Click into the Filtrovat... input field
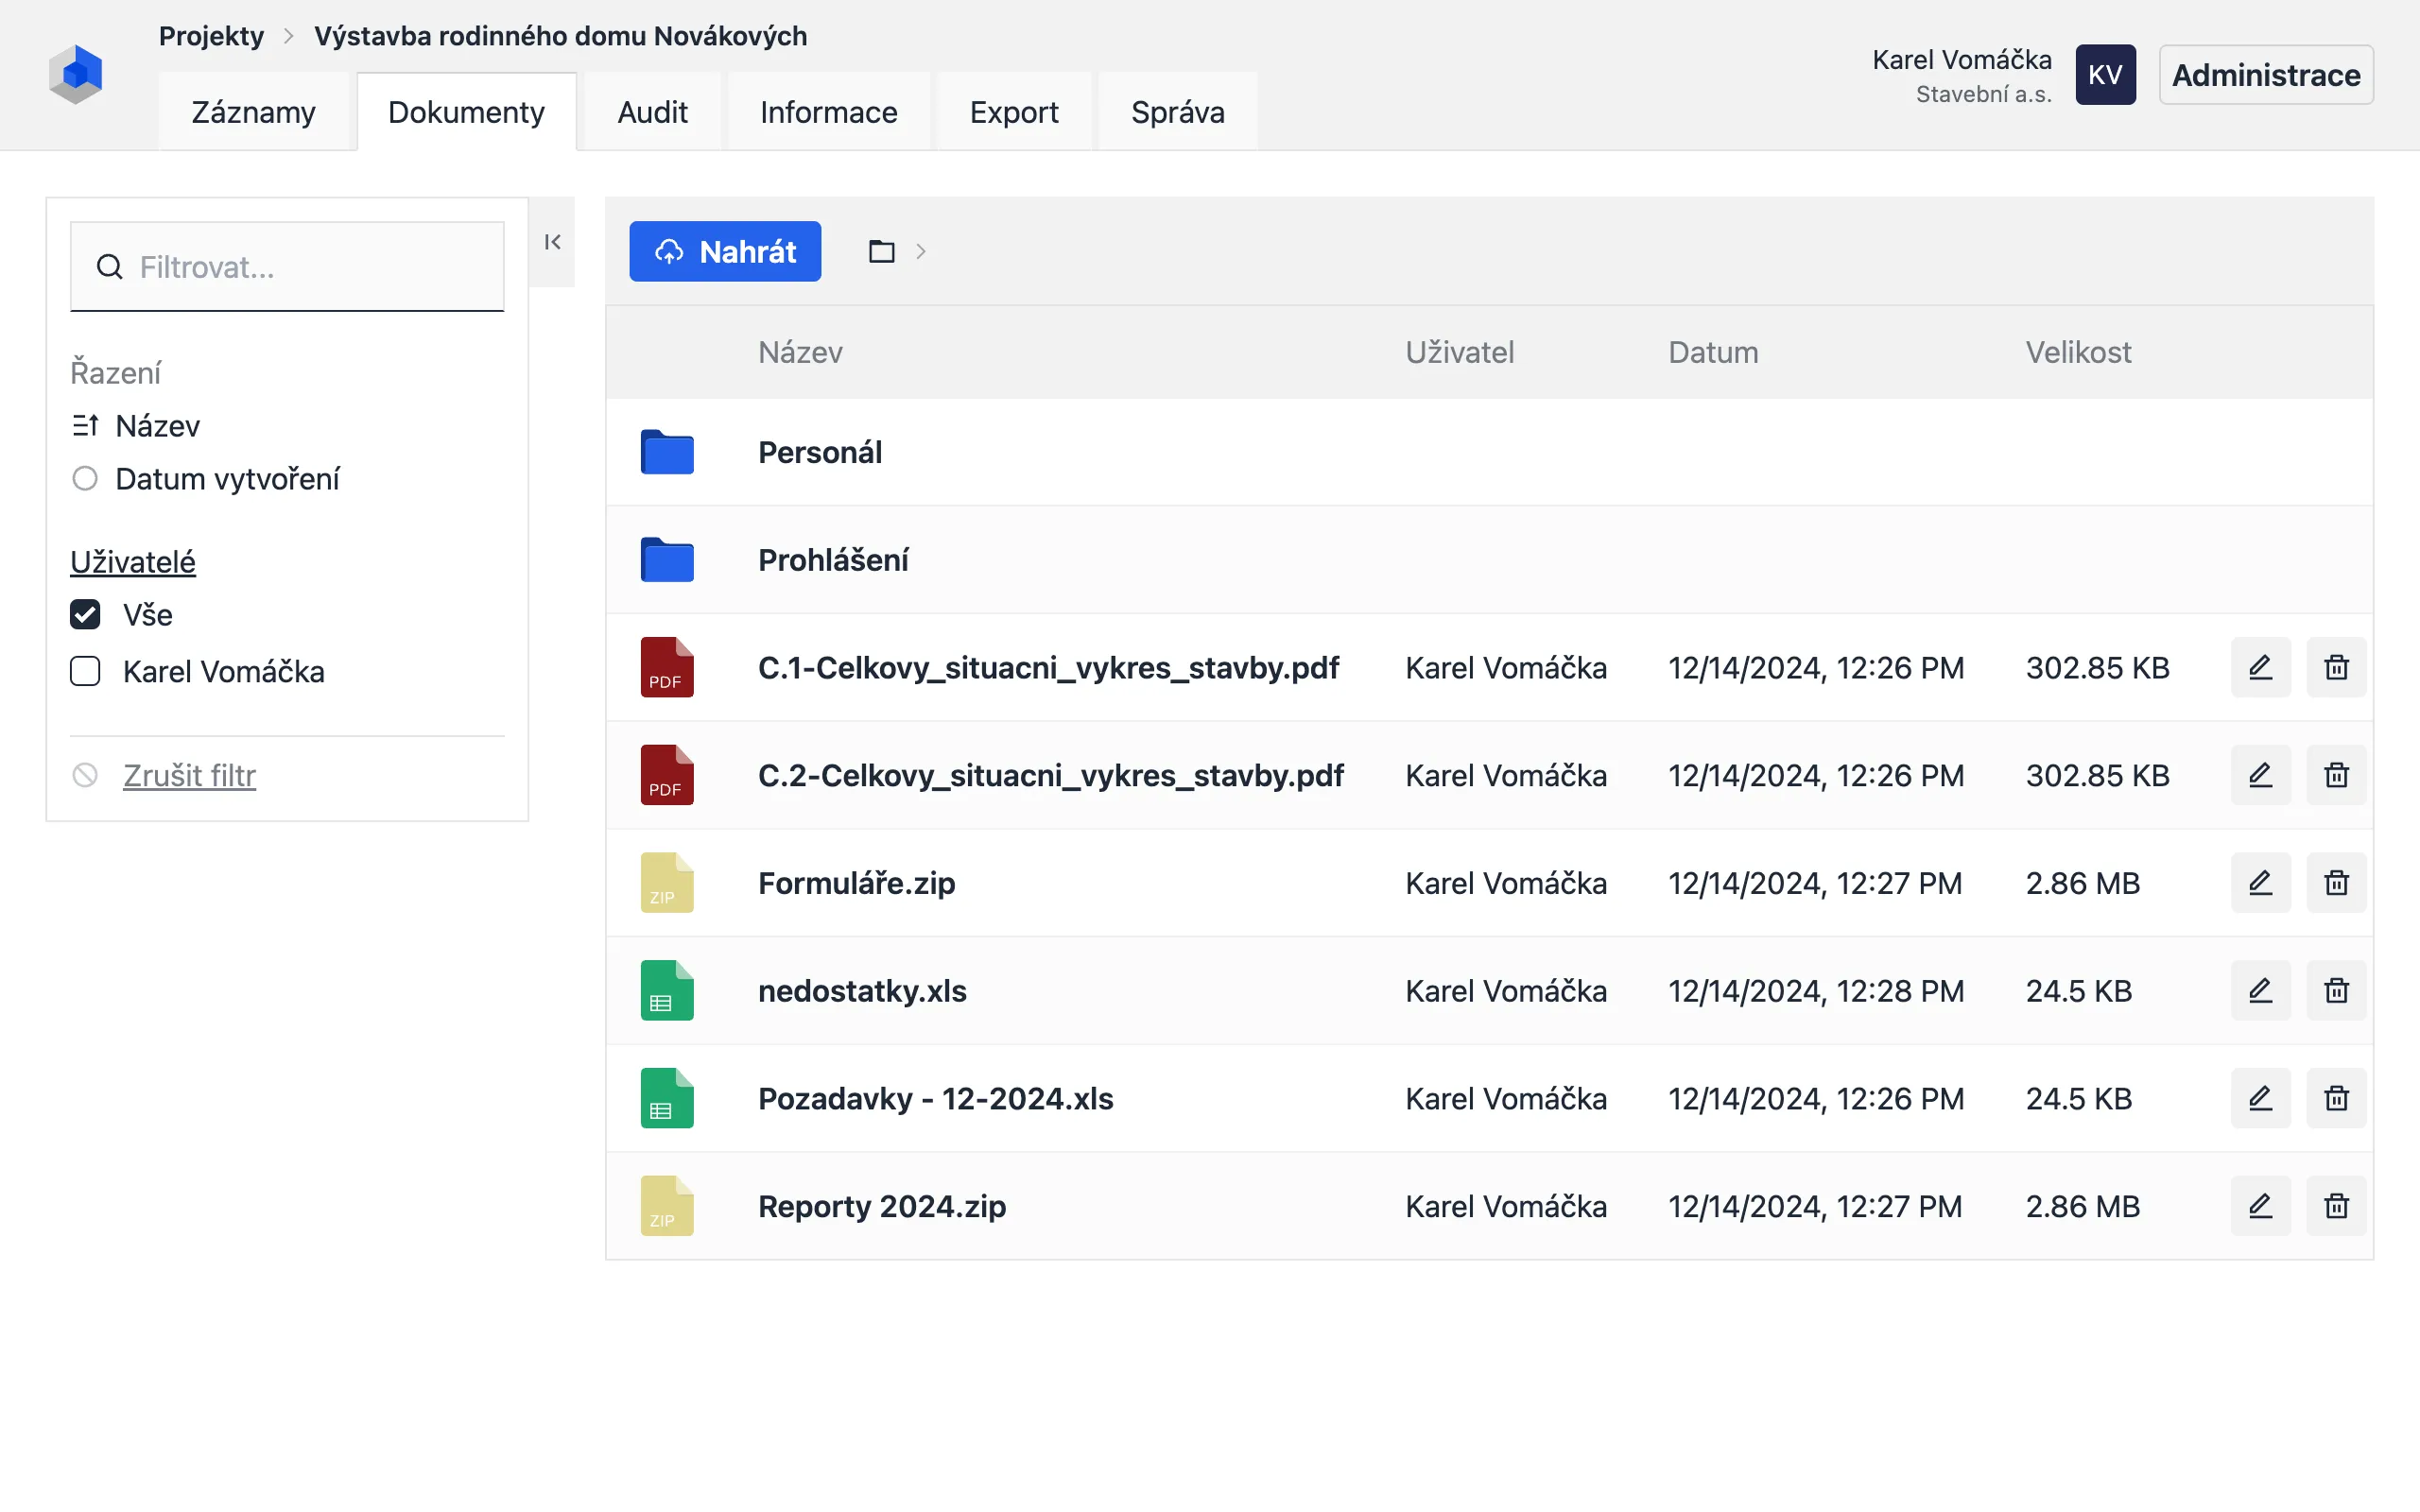 click(287, 267)
